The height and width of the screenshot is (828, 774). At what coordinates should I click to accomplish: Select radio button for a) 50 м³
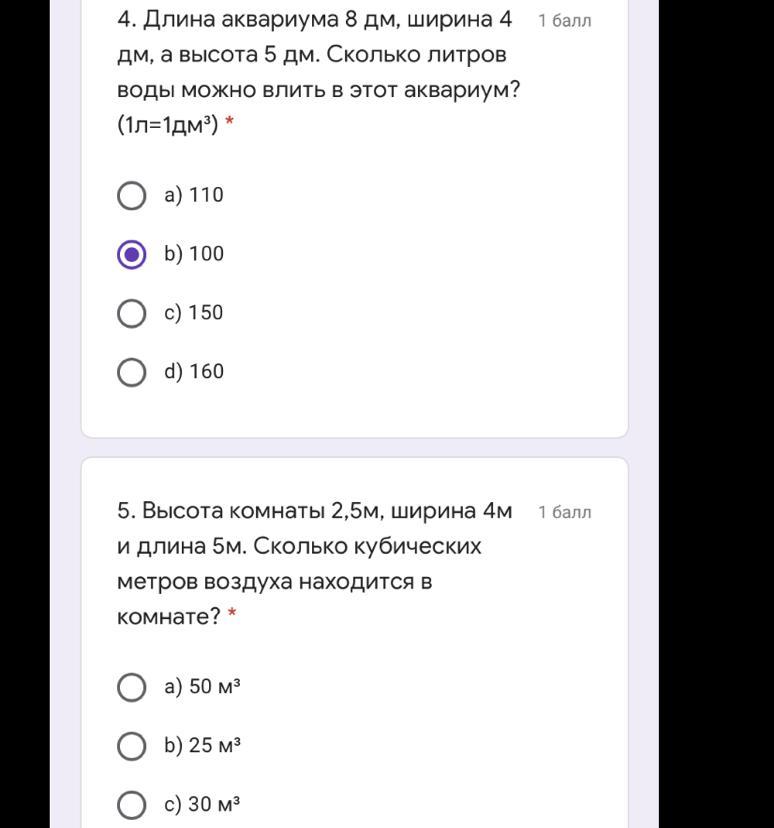[132, 688]
